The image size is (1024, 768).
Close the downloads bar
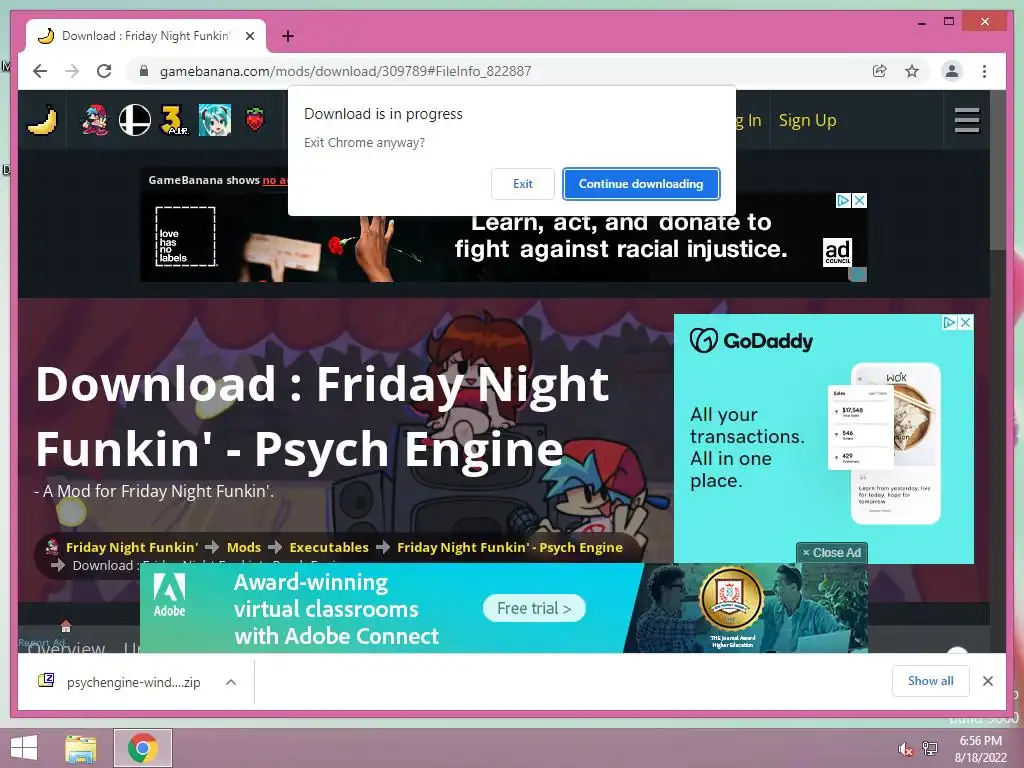point(987,681)
